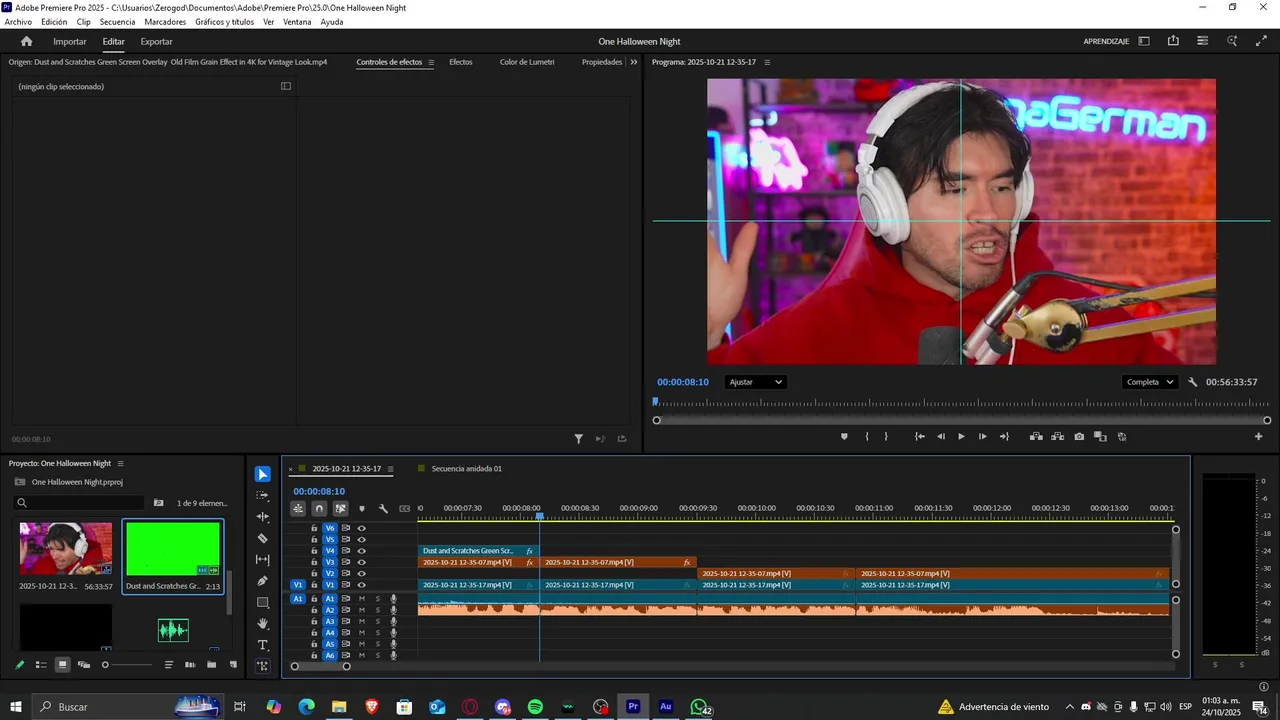Open Program Monitor settings wrench

click(x=1193, y=382)
